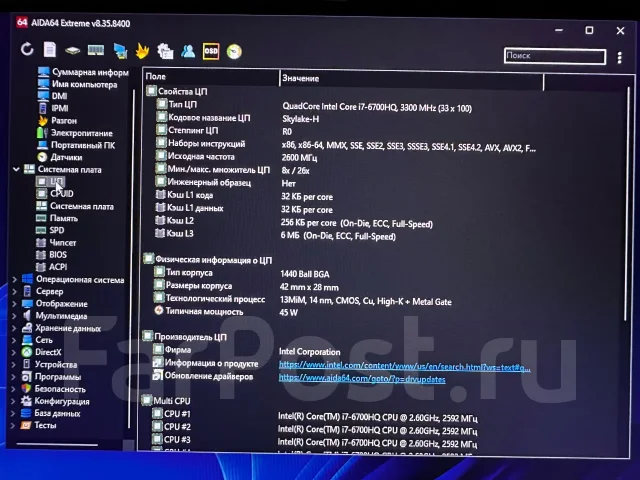Open the SPD tree item
The height and width of the screenshot is (480, 640).
pyautogui.click(x=50, y=230)
